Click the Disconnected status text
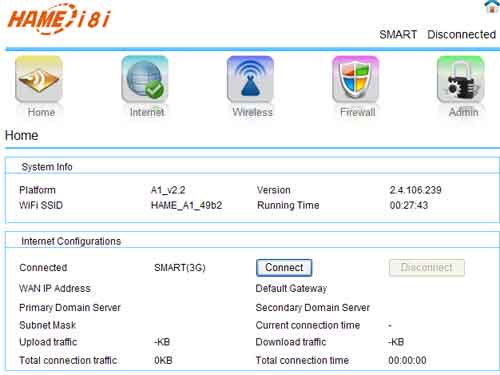500x375 pixels. 462,34
